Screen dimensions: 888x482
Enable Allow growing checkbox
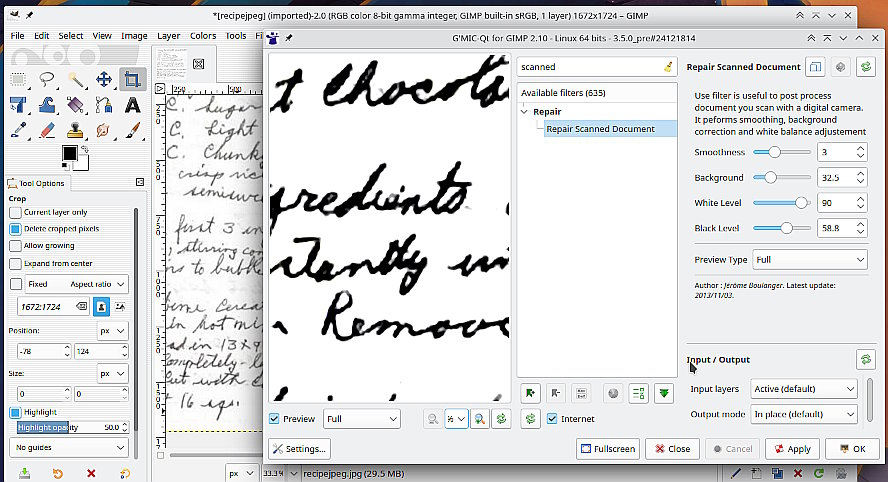(x=15, y=246)
